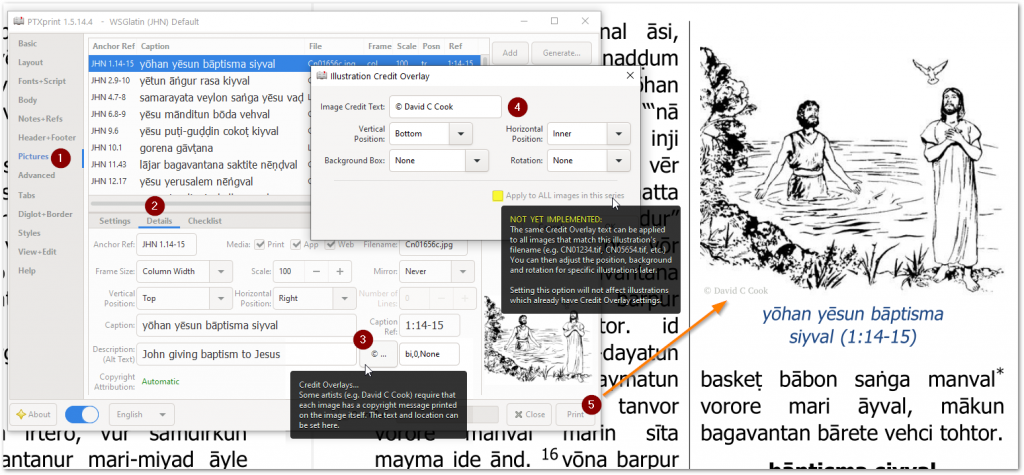Select row JHN 1.14-15 yōhan yēsun bāptisma
Viewport: 1024px width, 475px height.
(284, 64)
